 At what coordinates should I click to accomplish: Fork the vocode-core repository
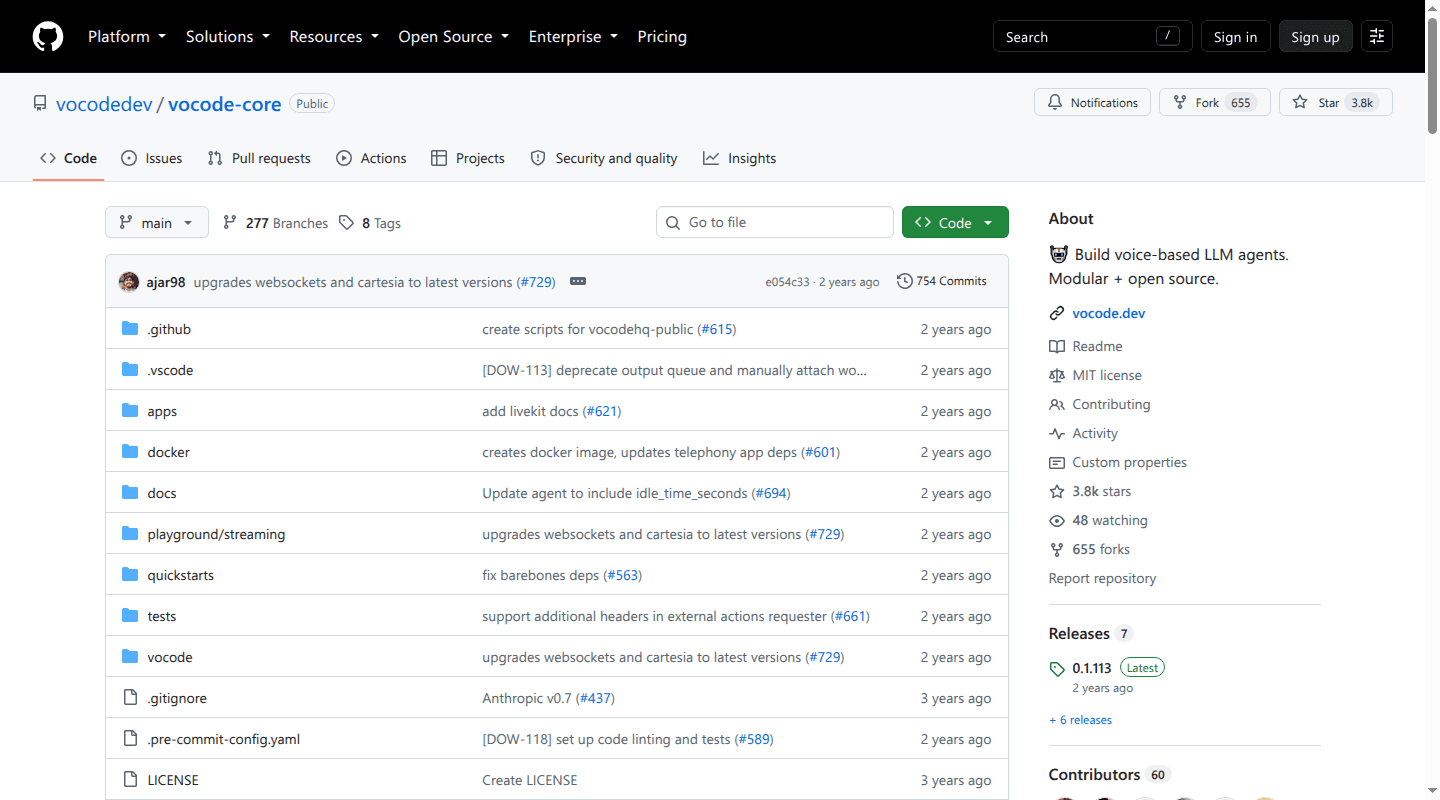click(x=1214, y=102)
